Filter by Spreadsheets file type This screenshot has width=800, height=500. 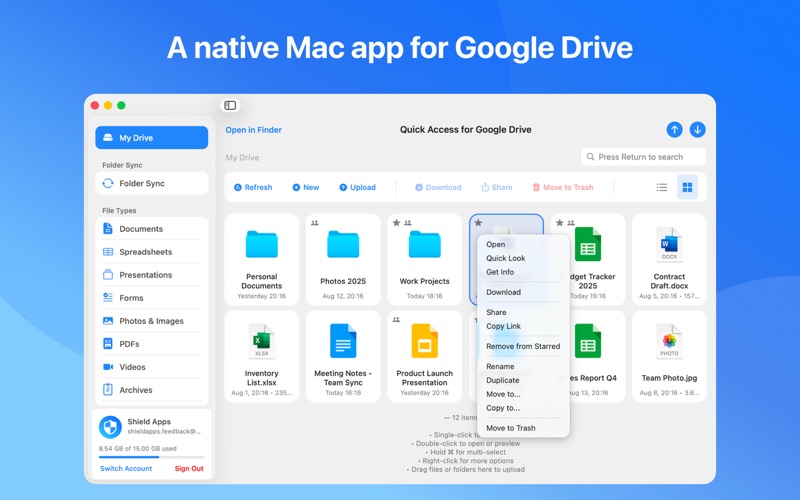click(152, 252)
